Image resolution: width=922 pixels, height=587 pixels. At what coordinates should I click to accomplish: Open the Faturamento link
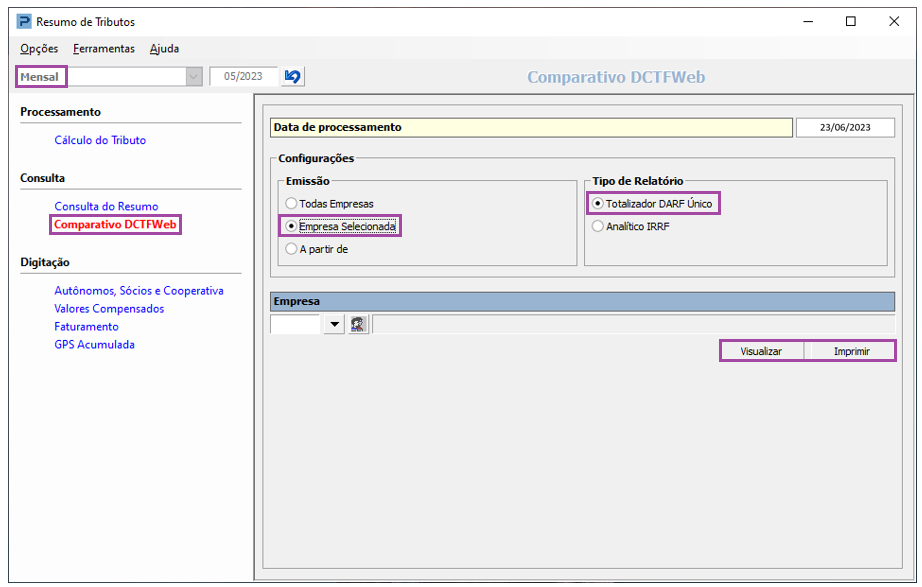pos(86,326)
